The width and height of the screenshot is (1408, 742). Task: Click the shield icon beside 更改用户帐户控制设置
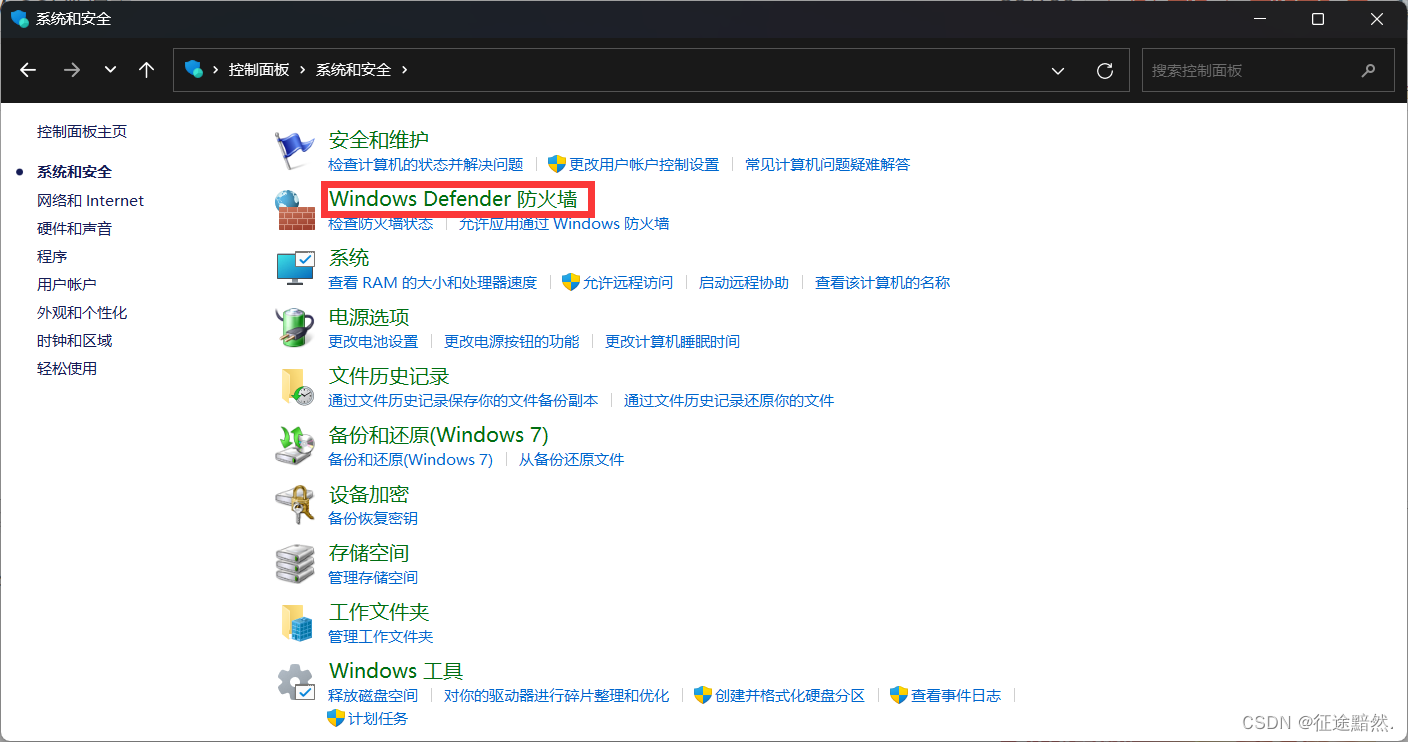557,164
